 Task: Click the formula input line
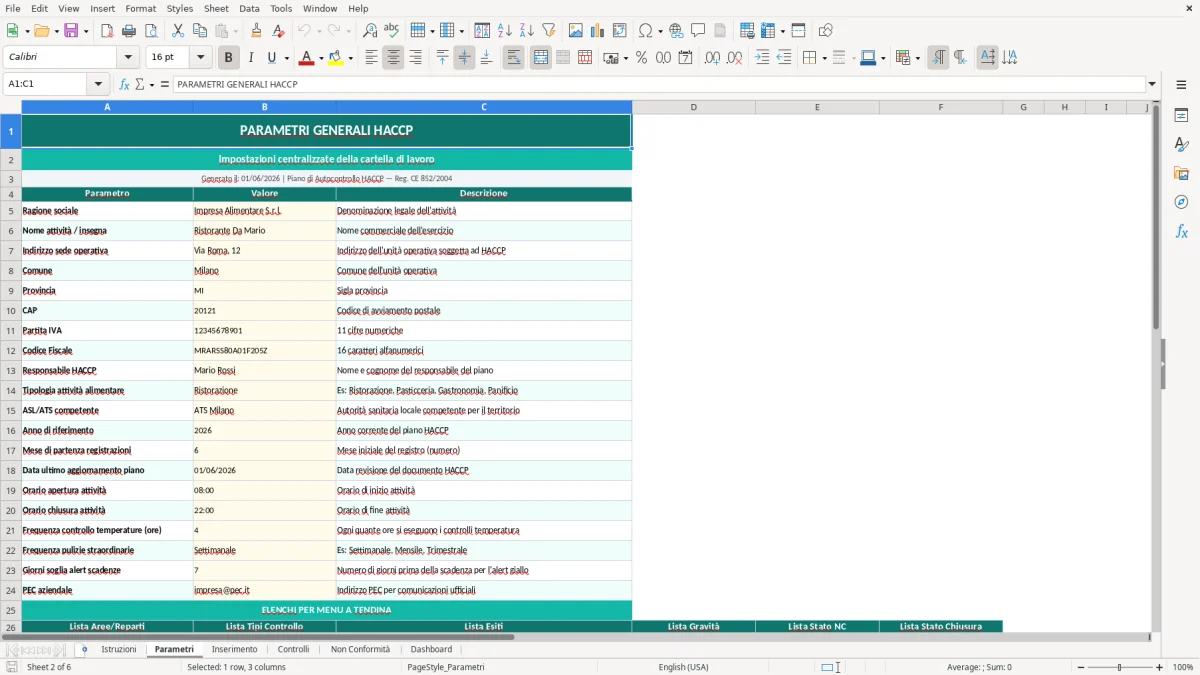pos(658,84)
